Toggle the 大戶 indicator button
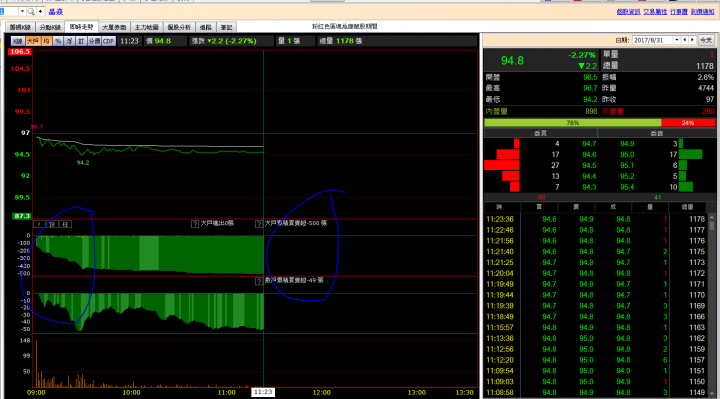The height and width of the screenshot is (399, 720). (33, 41)
